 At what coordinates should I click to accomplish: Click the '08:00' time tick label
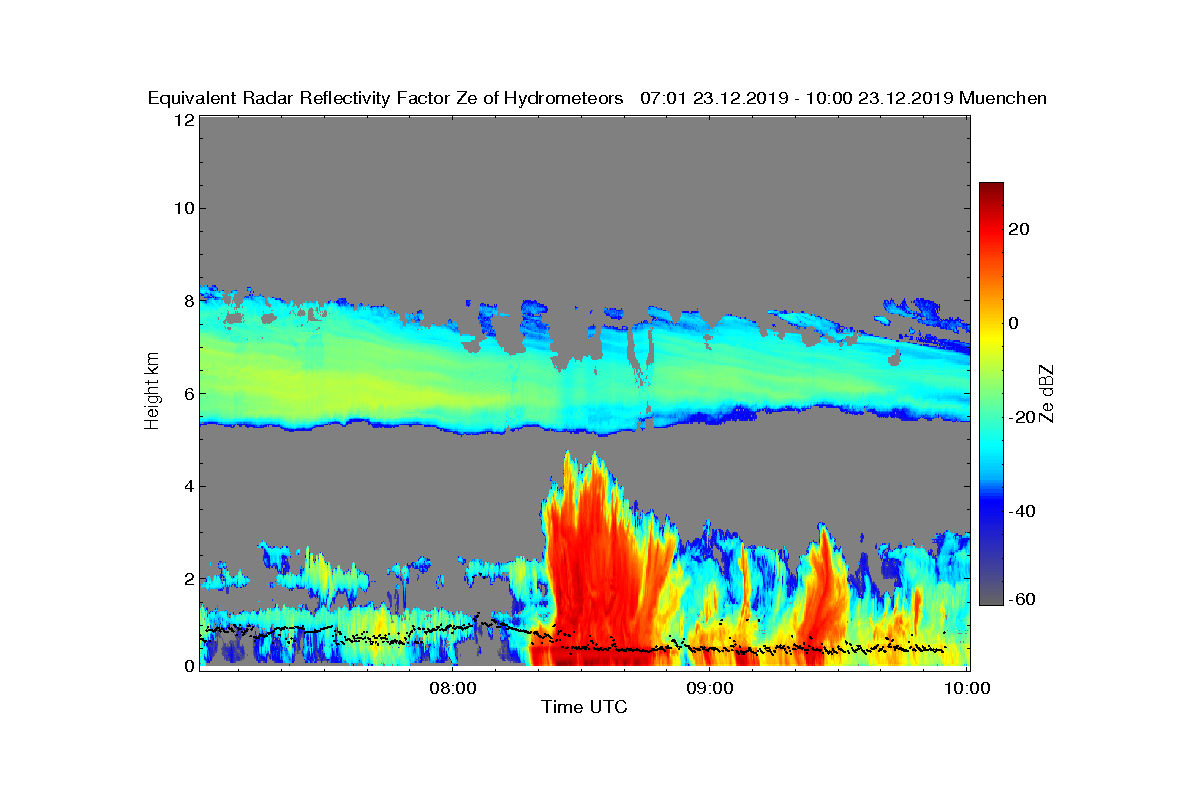(453, 688)
